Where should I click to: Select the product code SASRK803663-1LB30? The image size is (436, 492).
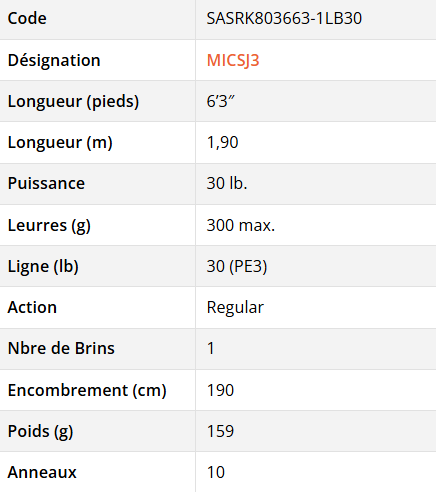tap(284, 18)
